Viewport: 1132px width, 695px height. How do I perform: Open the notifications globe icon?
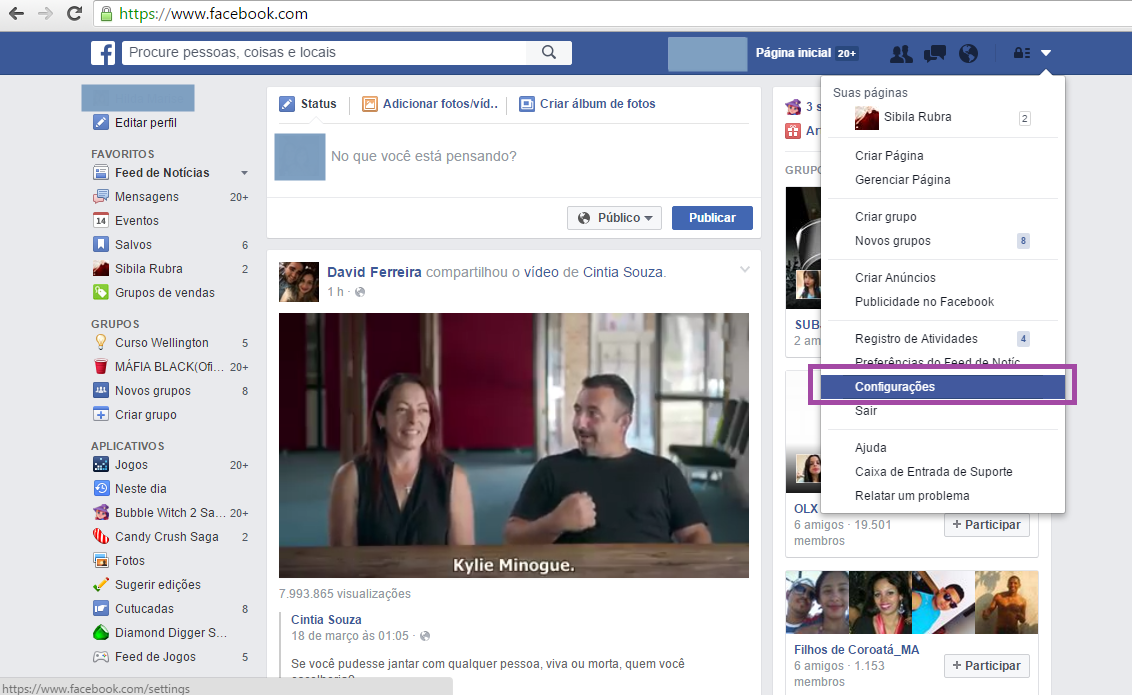coord(968,53)
